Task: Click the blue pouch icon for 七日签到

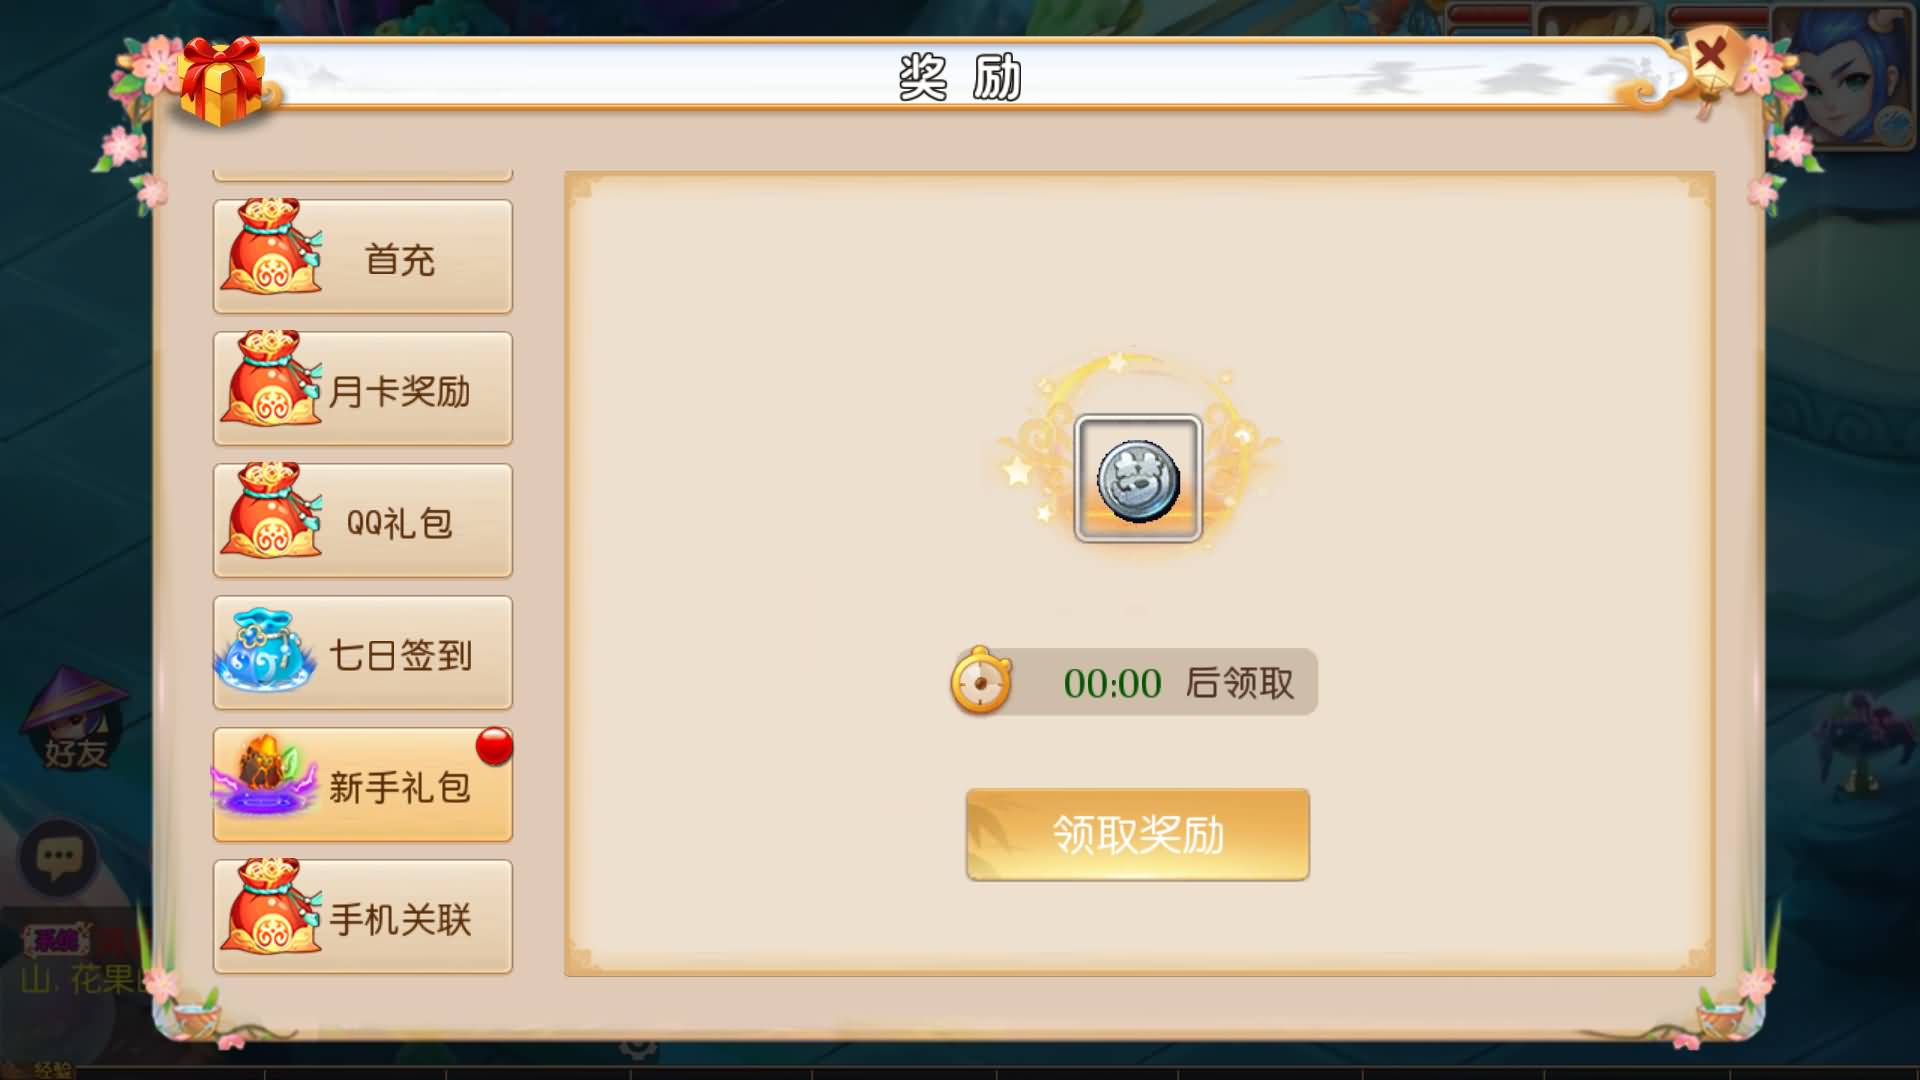Action: click(x=263, y=649)
